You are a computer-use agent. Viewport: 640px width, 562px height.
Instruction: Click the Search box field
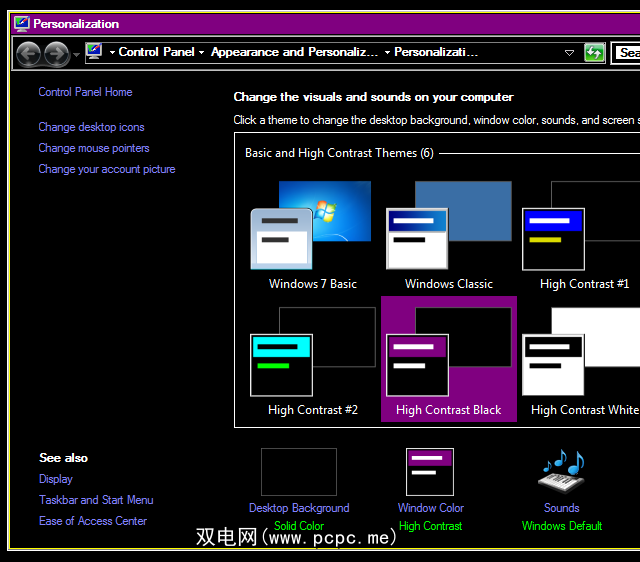pos(626,53)
